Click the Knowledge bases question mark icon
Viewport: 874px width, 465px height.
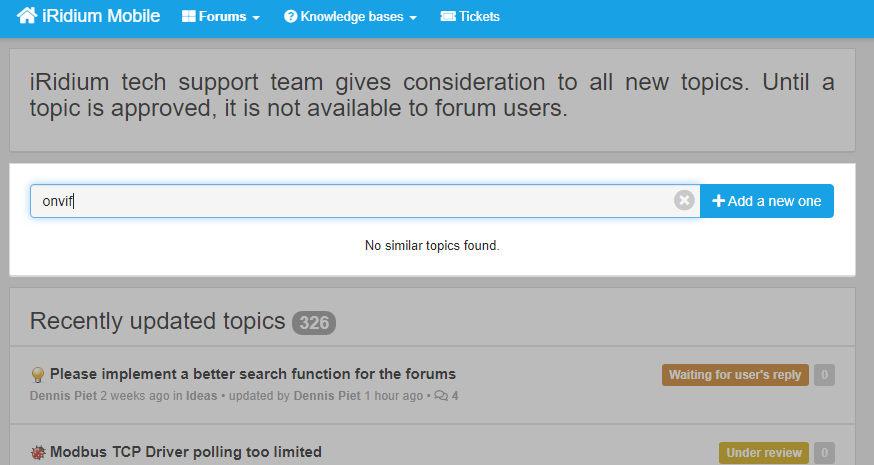click(290, 17)
